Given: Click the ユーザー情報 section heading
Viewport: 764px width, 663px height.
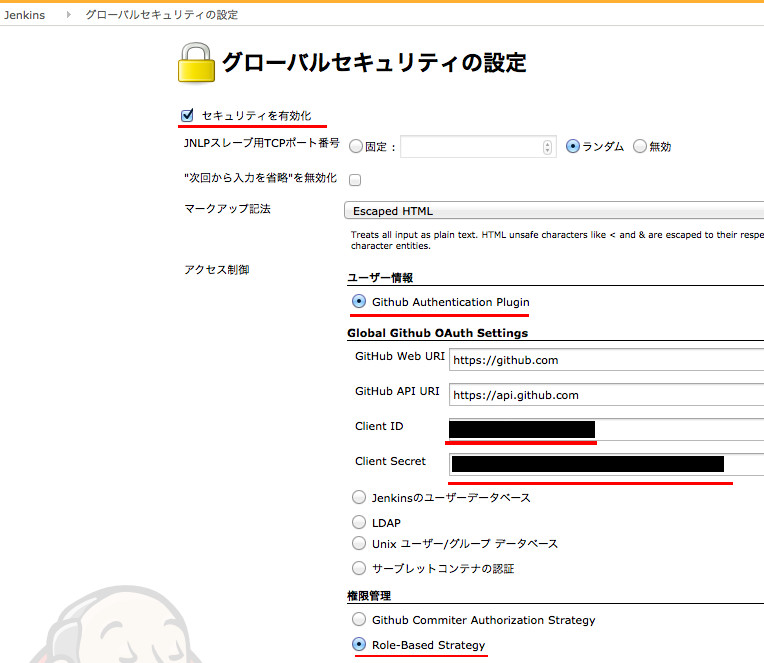Looking at the screenshot, I should pos(380,278).
